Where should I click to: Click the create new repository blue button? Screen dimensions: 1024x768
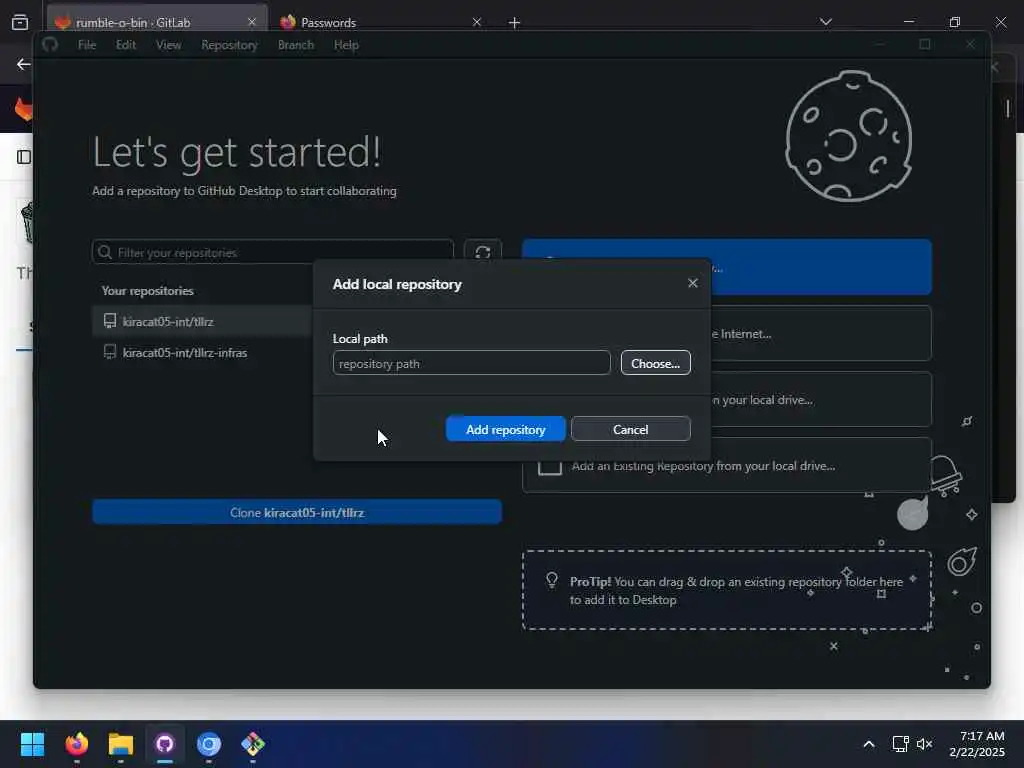click(727, 266)
